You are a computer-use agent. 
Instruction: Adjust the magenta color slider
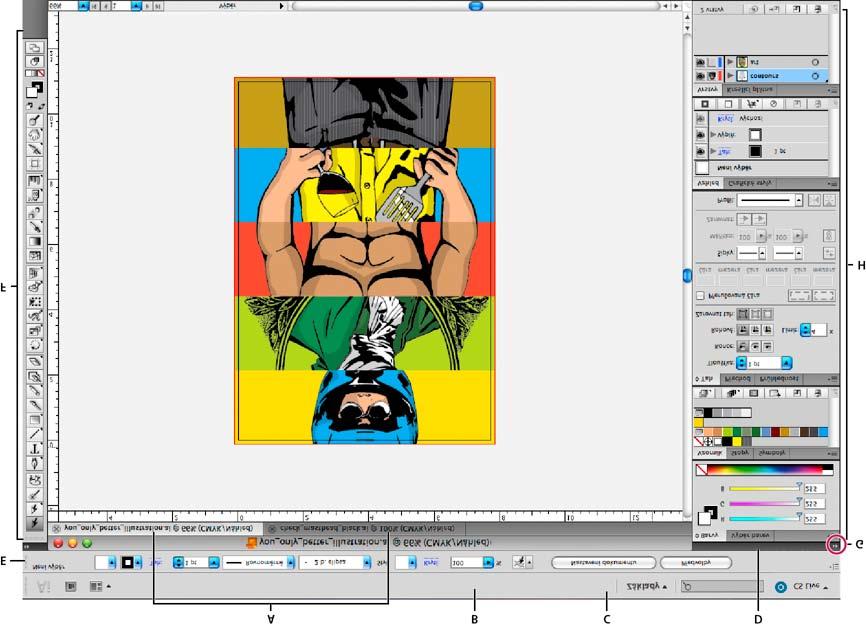point(764,504)
